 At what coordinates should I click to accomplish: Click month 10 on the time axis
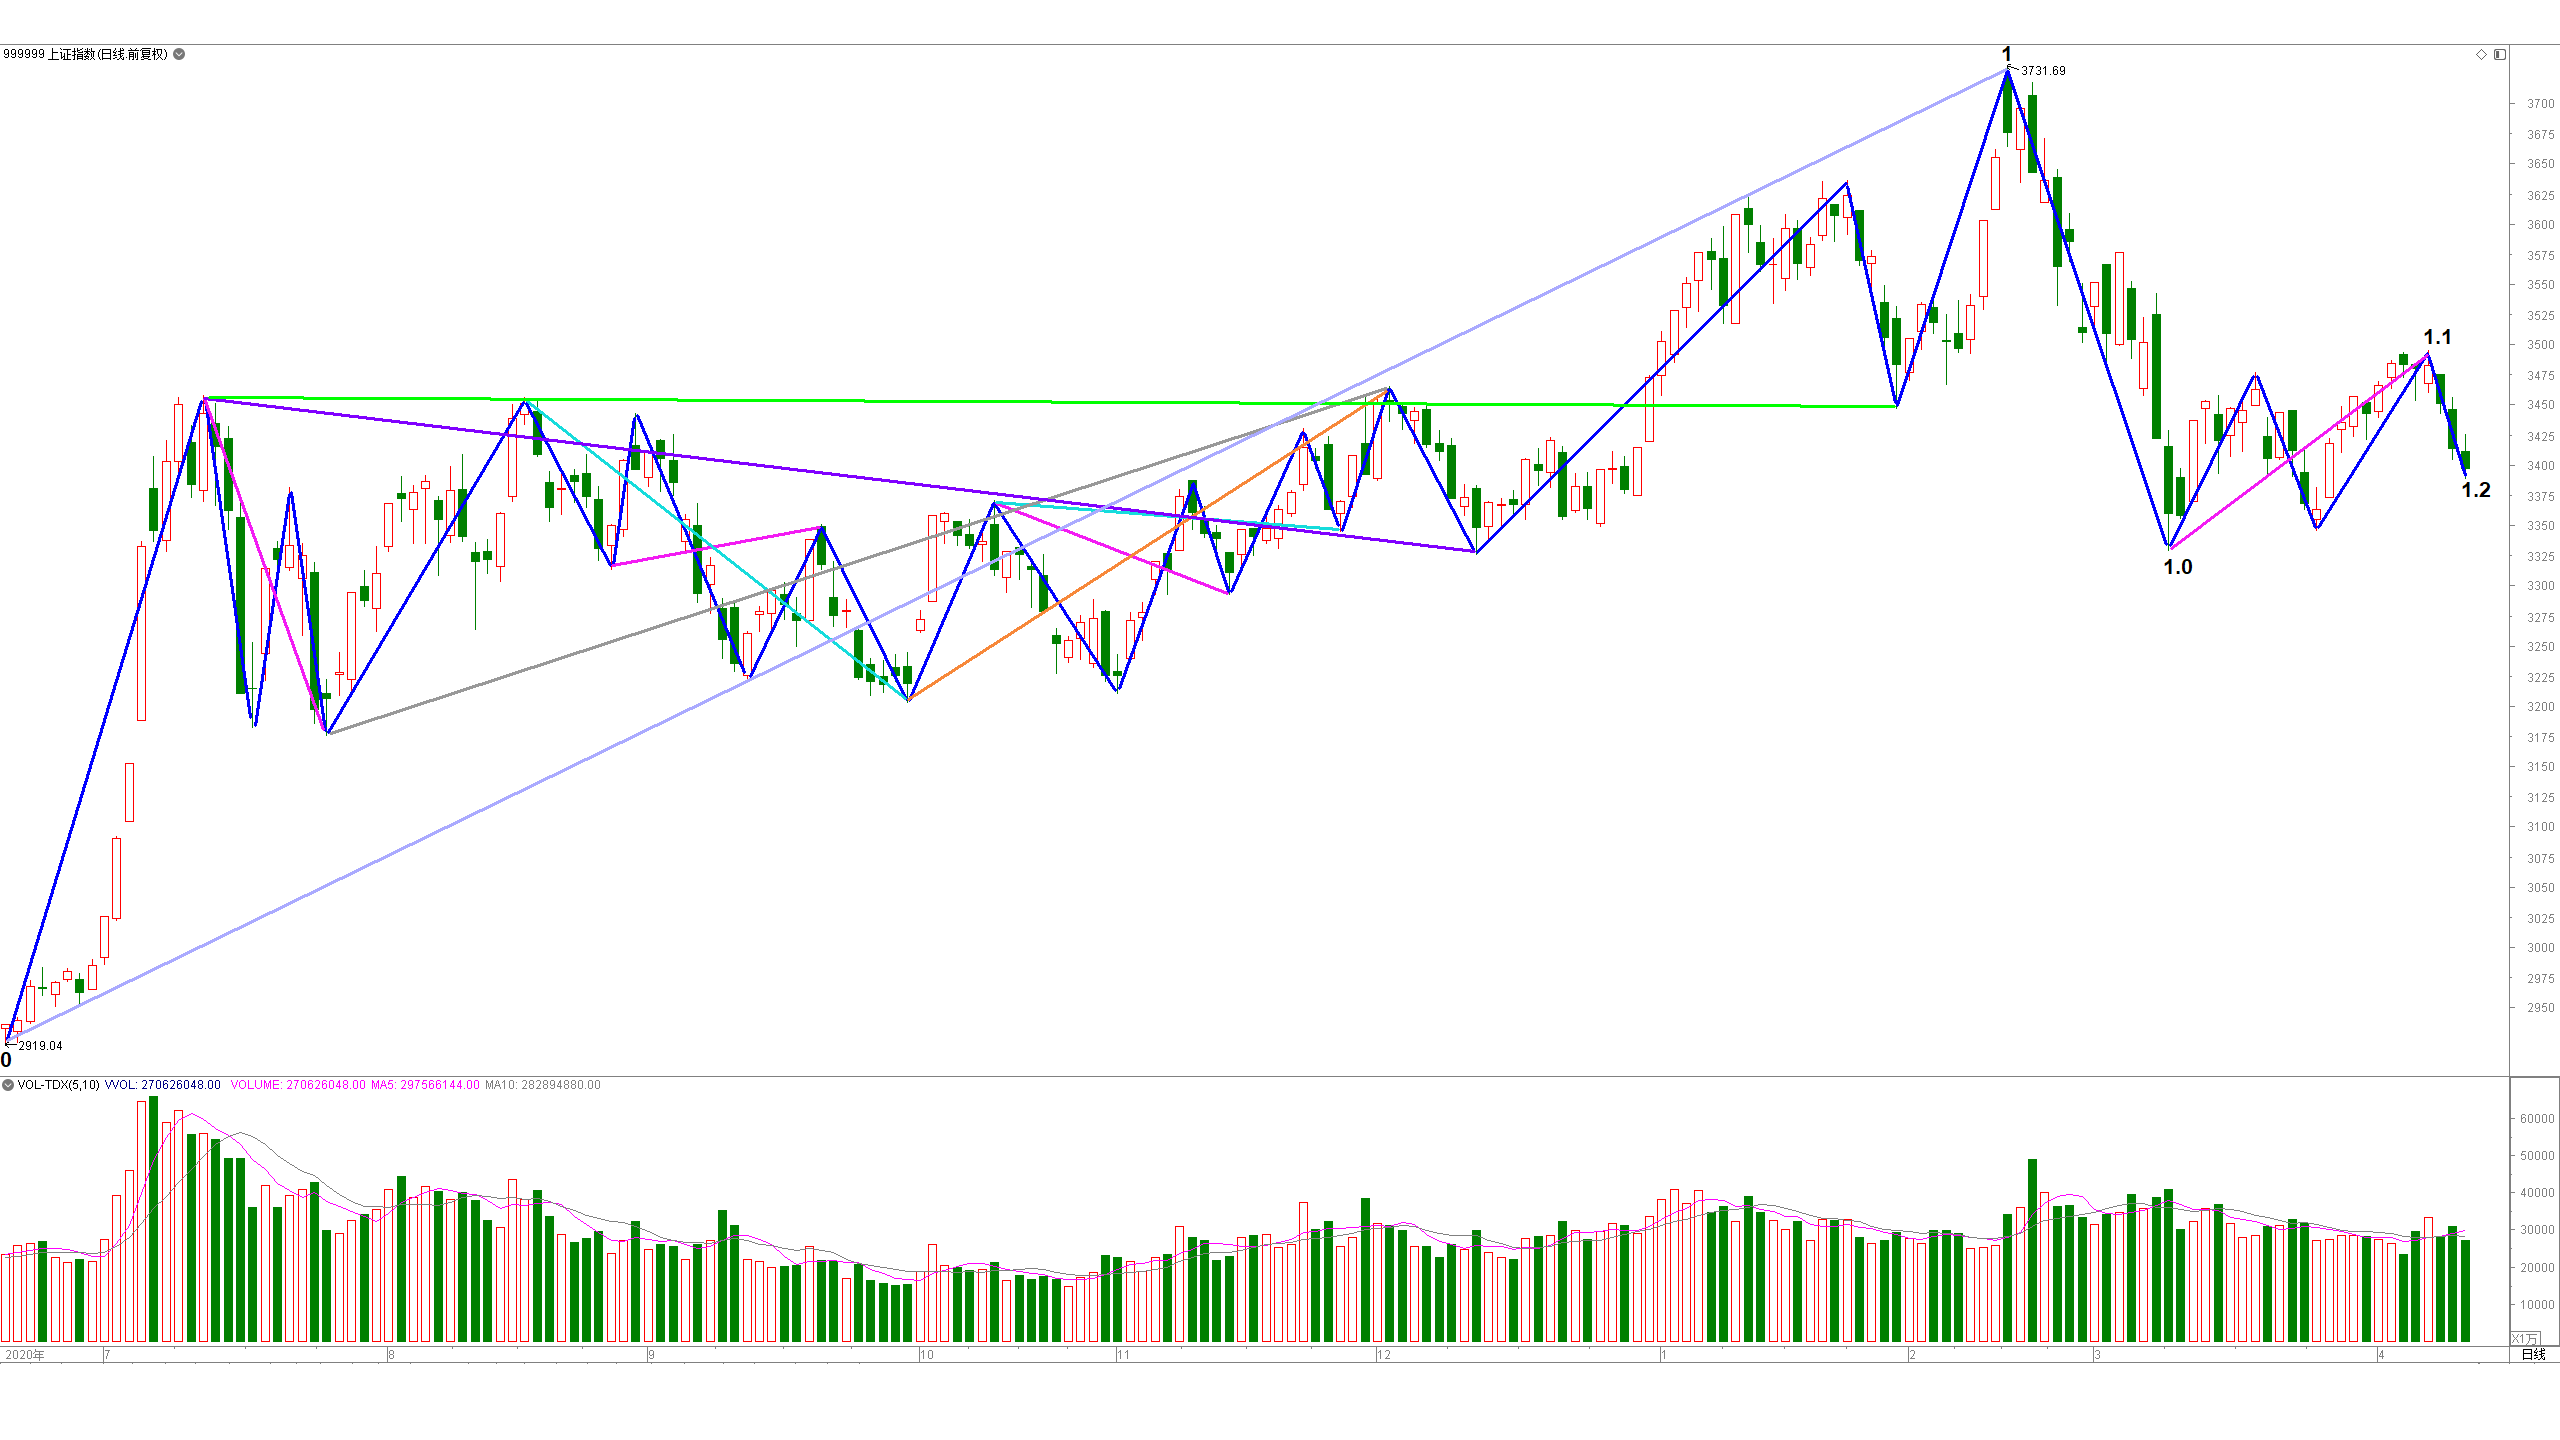point(927,1355)
